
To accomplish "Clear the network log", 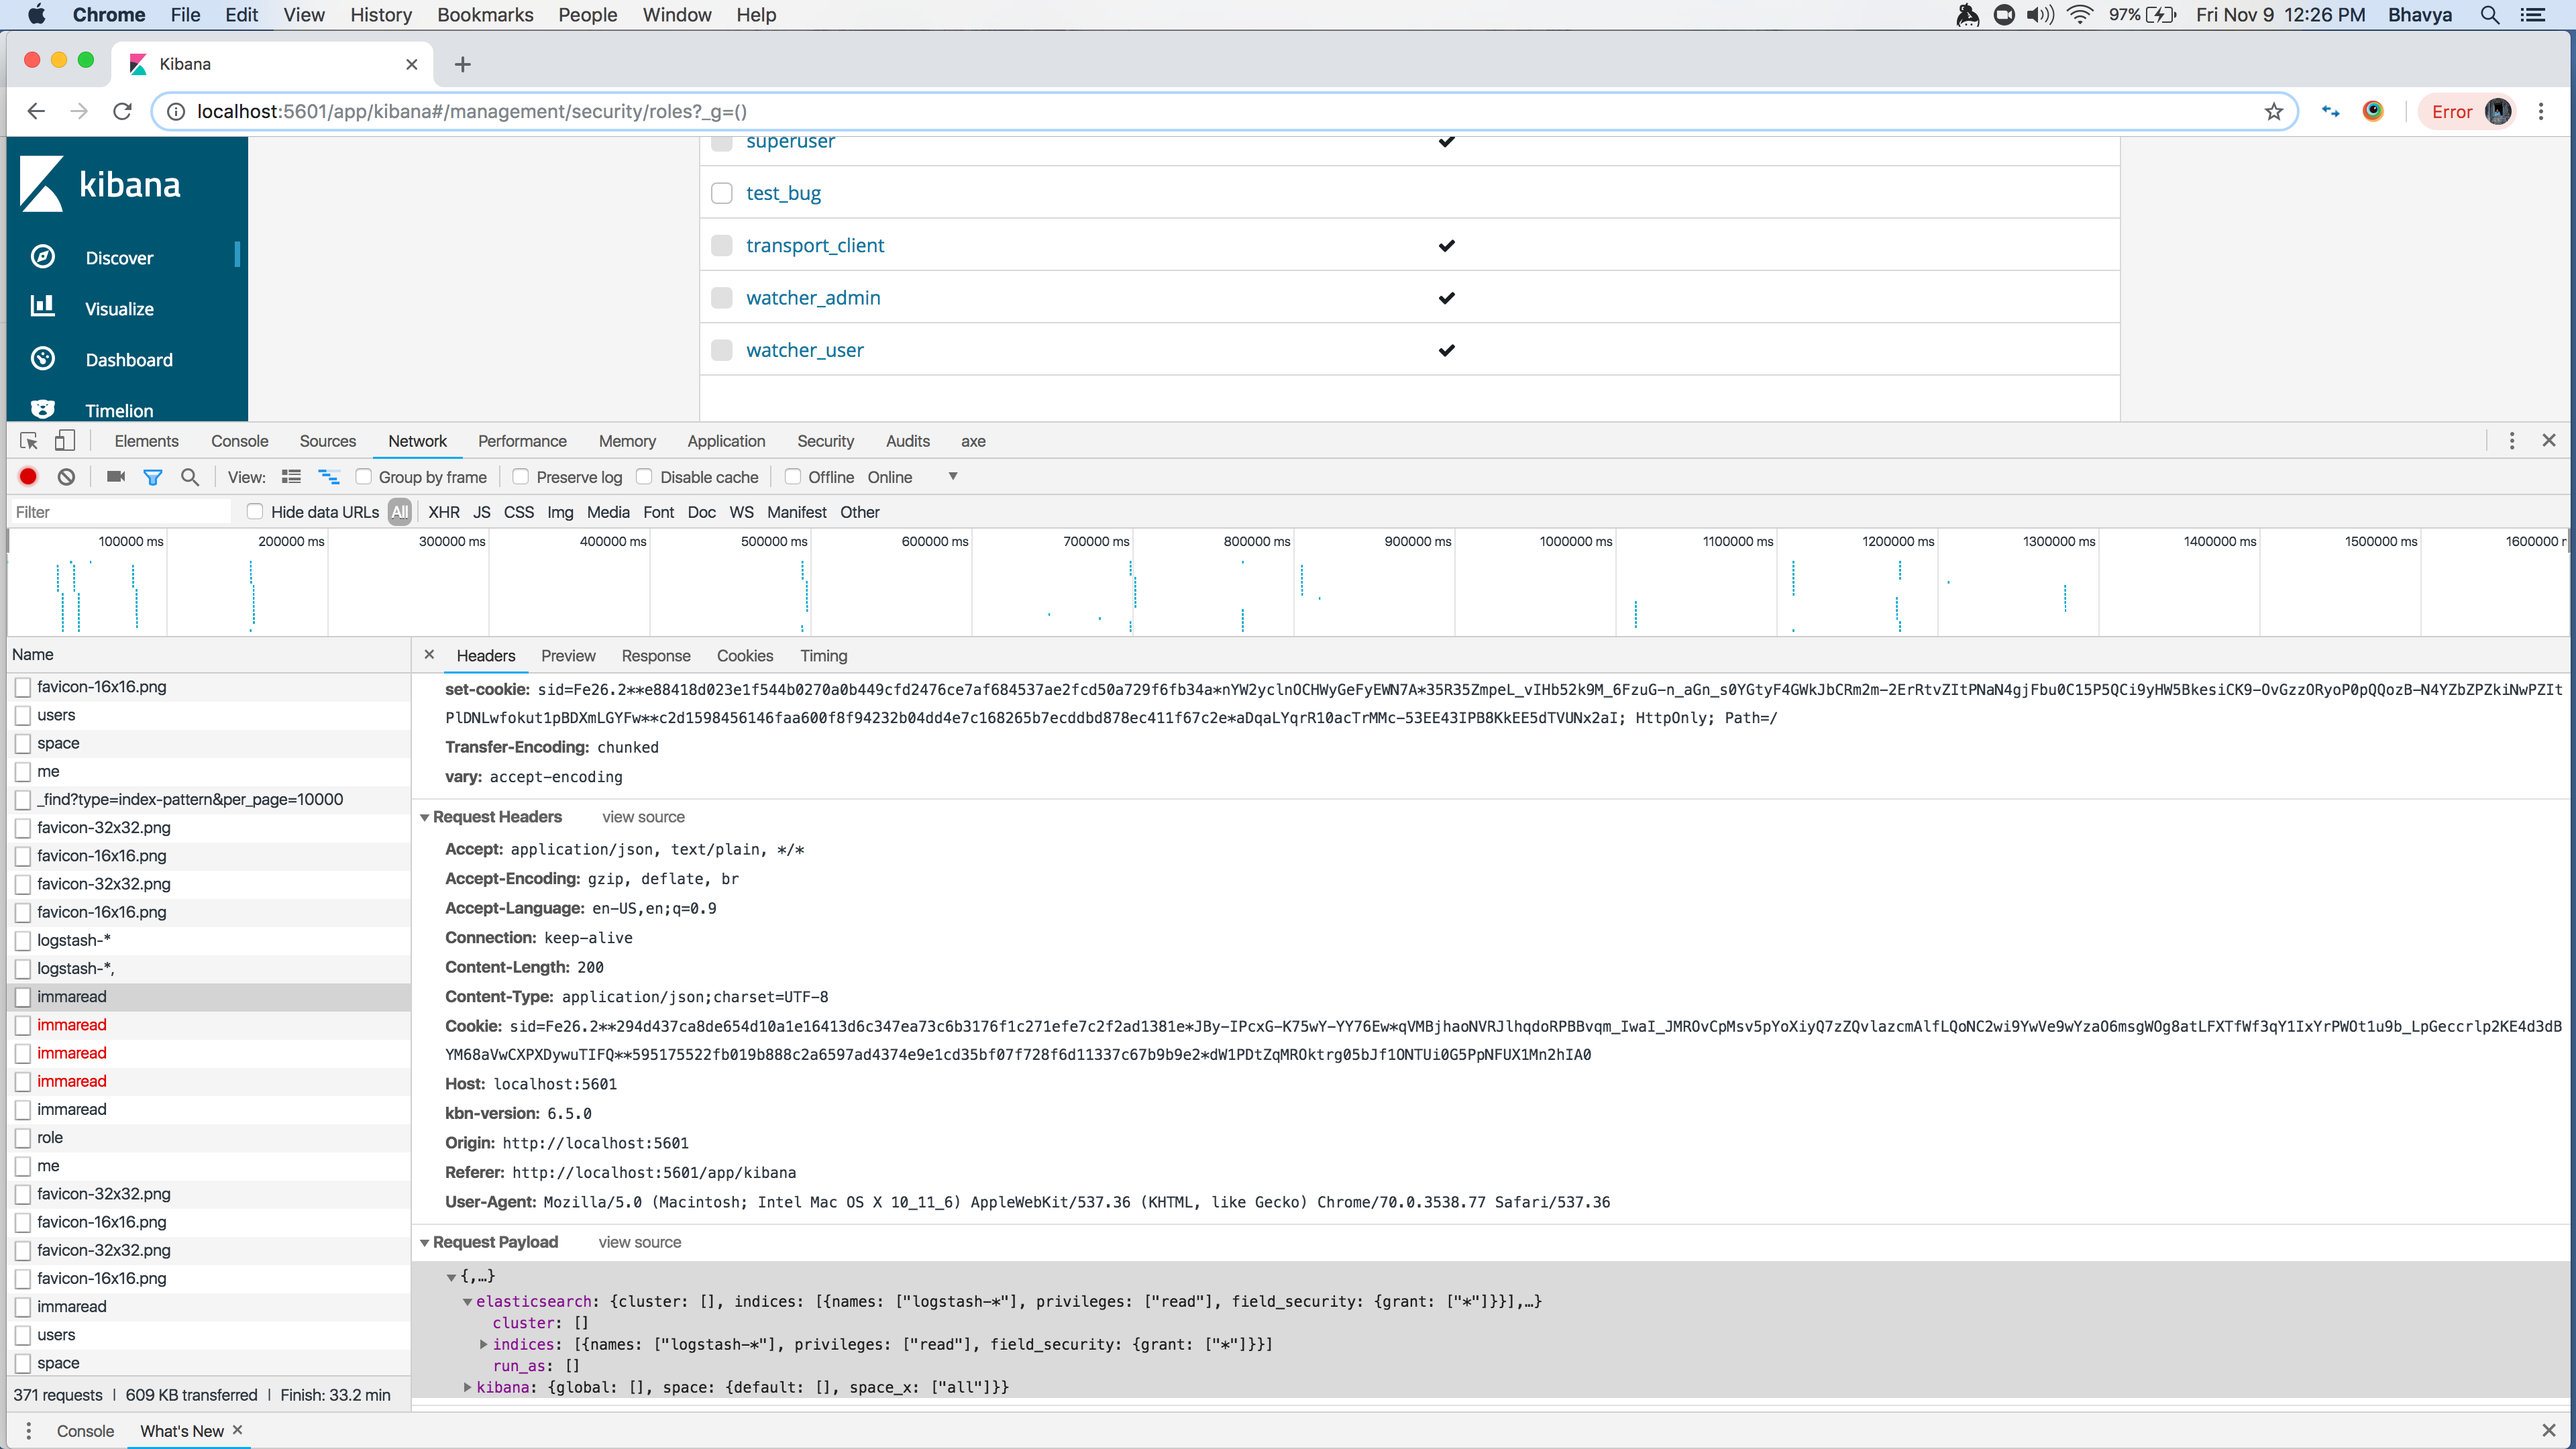I will coord(66,477).
